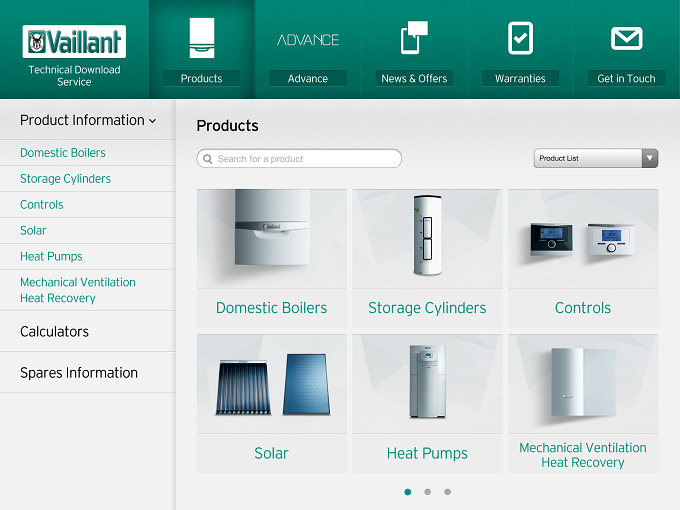The height and width of the screenshot is (510, 680).
Task: Click the Mechanical Ventilation unit image
Action: click(x=583, y=384)
